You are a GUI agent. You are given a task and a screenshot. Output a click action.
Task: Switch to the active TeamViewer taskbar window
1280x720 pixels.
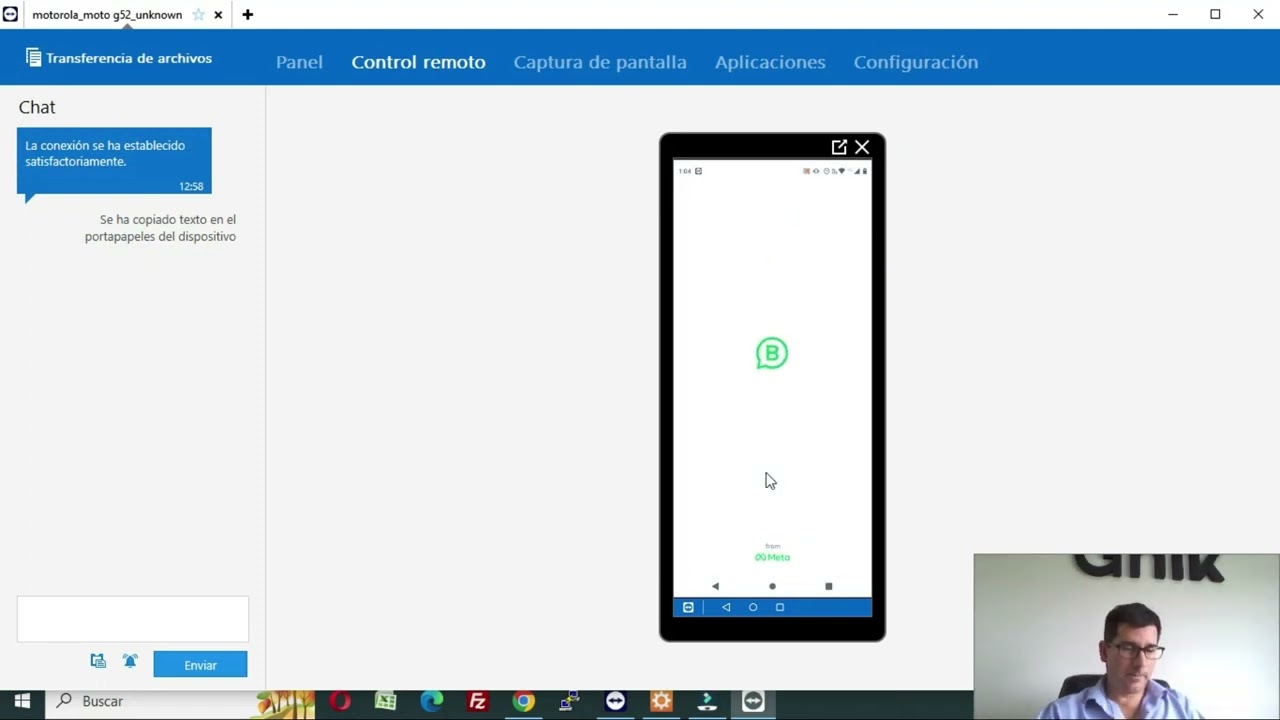coord(754,702)
